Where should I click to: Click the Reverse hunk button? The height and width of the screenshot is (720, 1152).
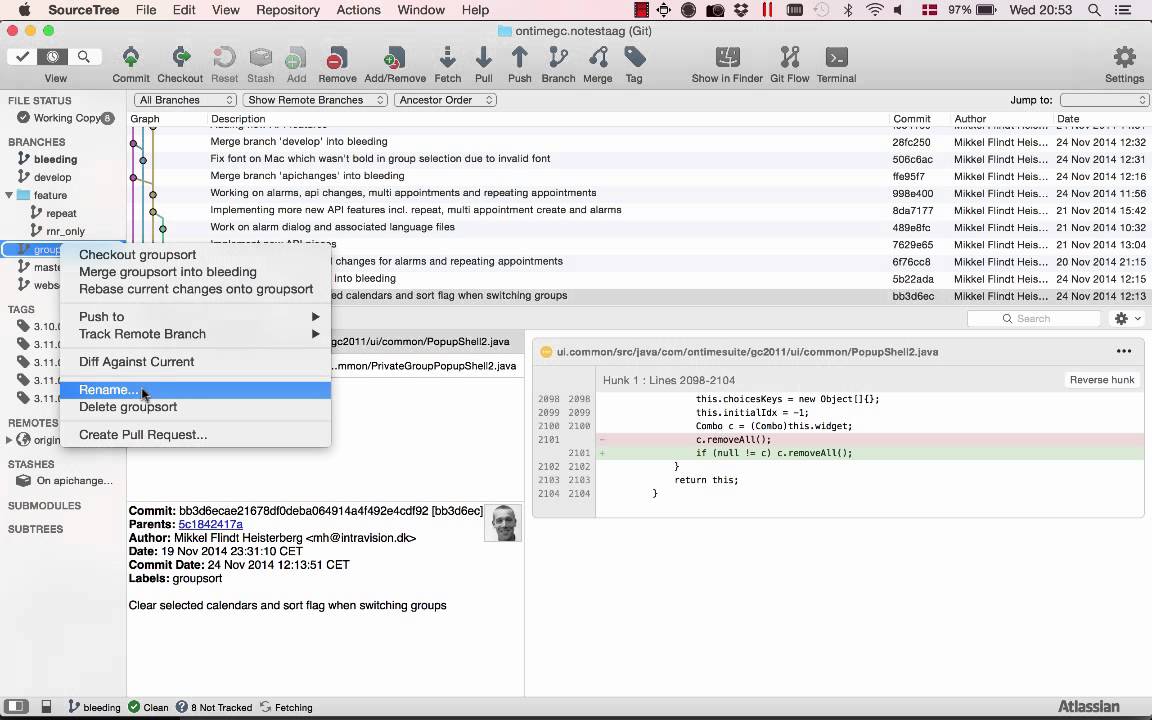[1101, 380]
